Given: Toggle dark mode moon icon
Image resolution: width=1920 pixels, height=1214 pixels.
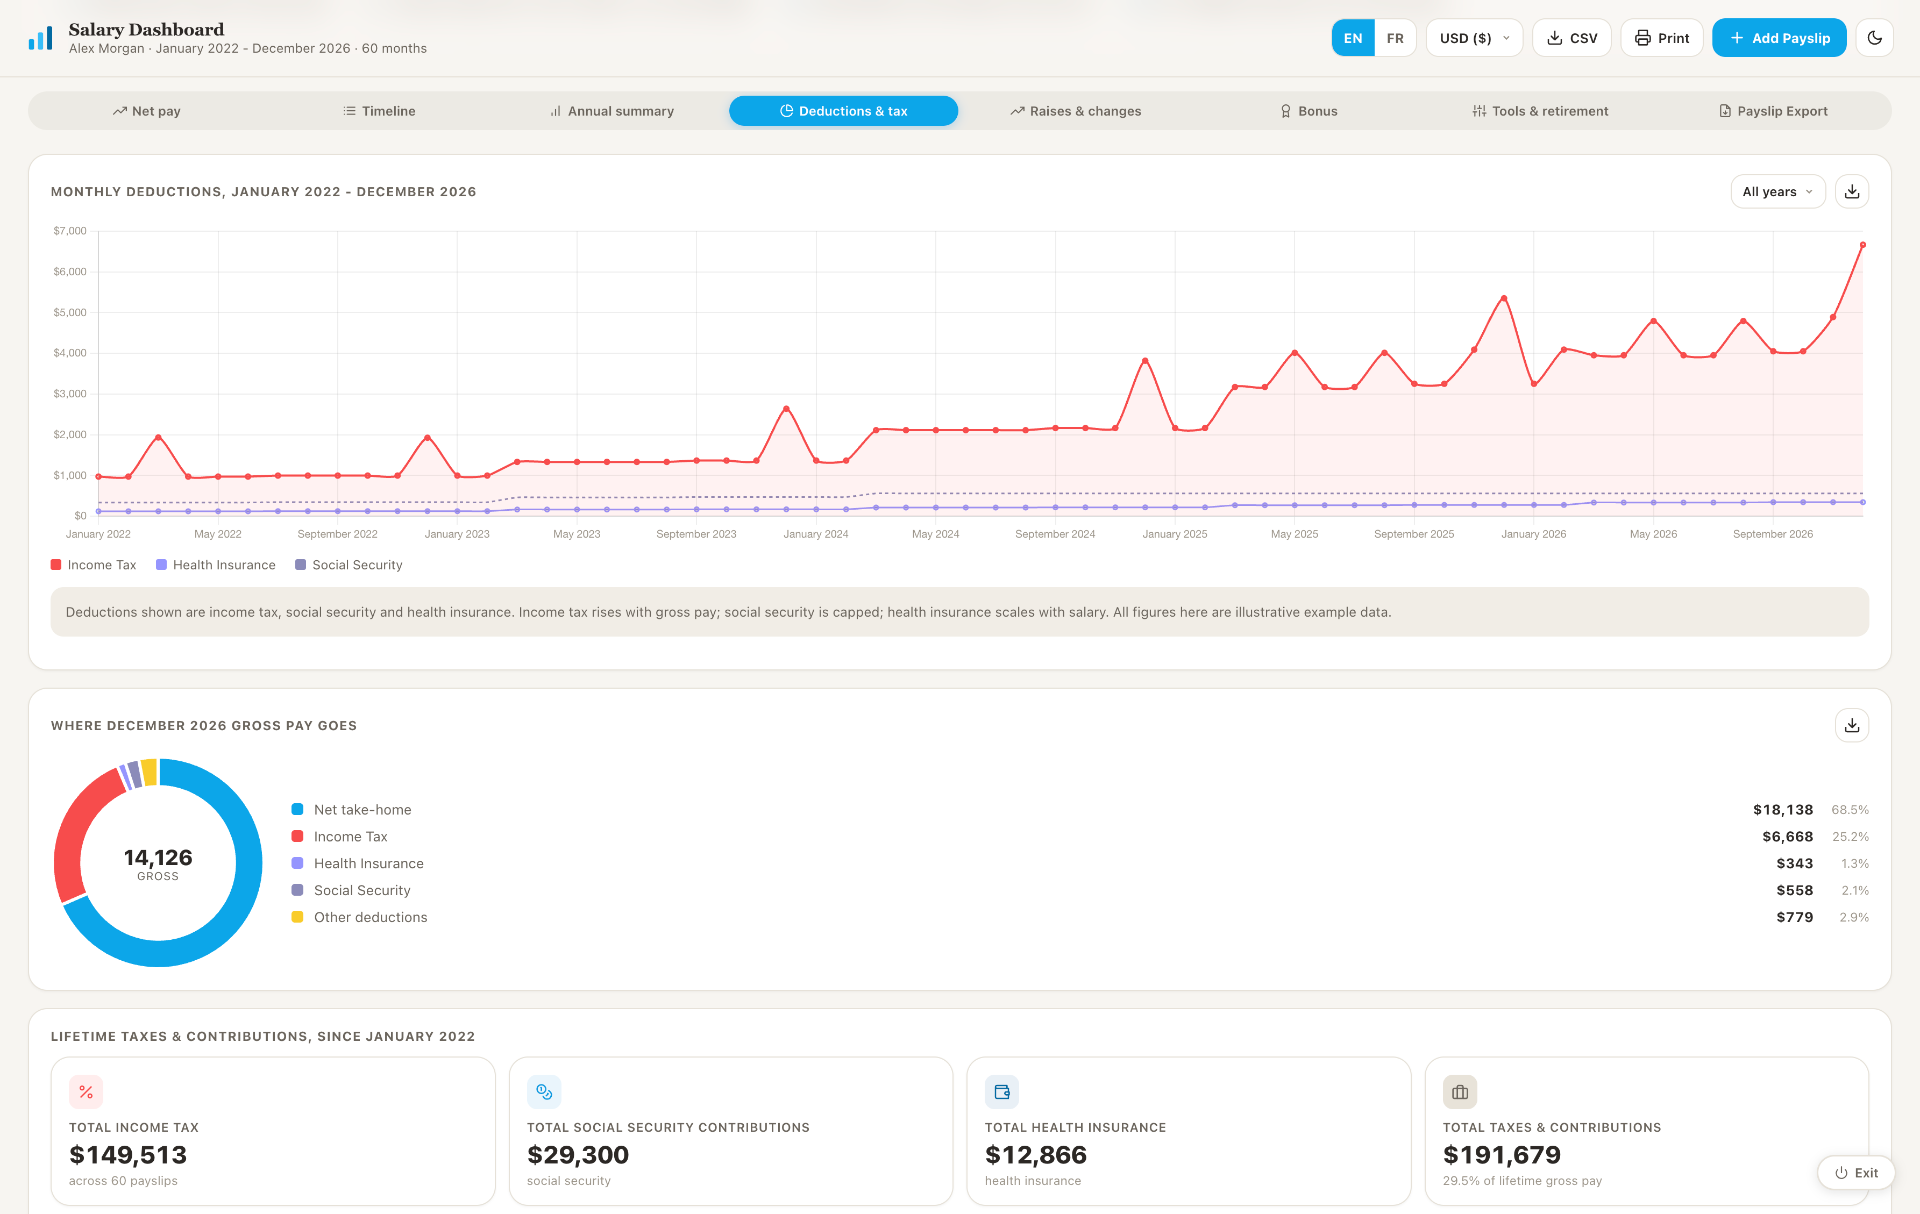Looking at the screenshot, I should pyautogui.click(x=1874, y=38).
